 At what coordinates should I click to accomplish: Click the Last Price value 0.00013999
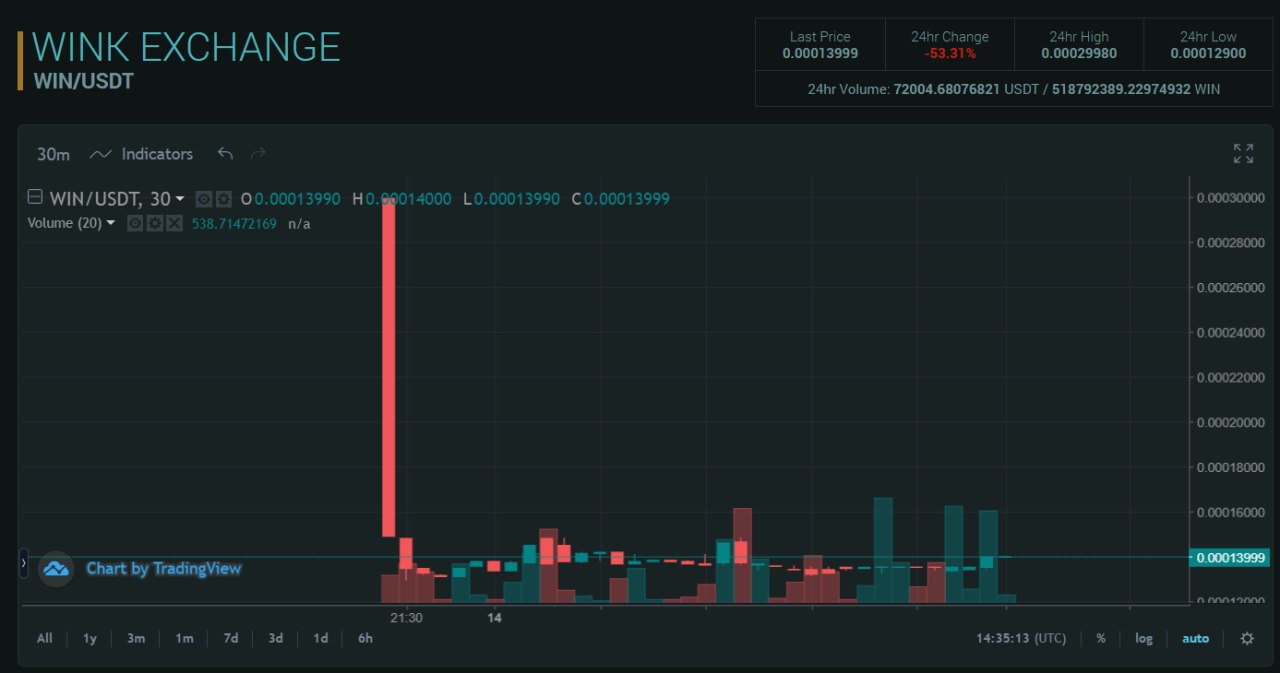point(820,54)
